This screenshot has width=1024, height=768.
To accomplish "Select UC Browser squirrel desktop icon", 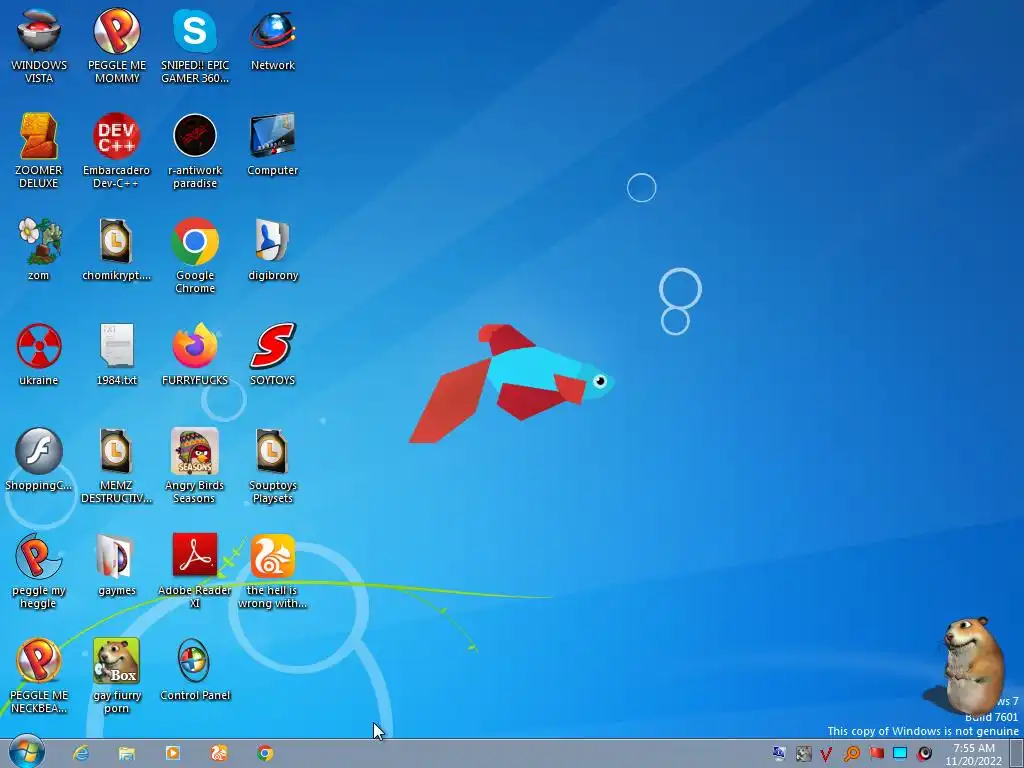I will click(273, 571).
